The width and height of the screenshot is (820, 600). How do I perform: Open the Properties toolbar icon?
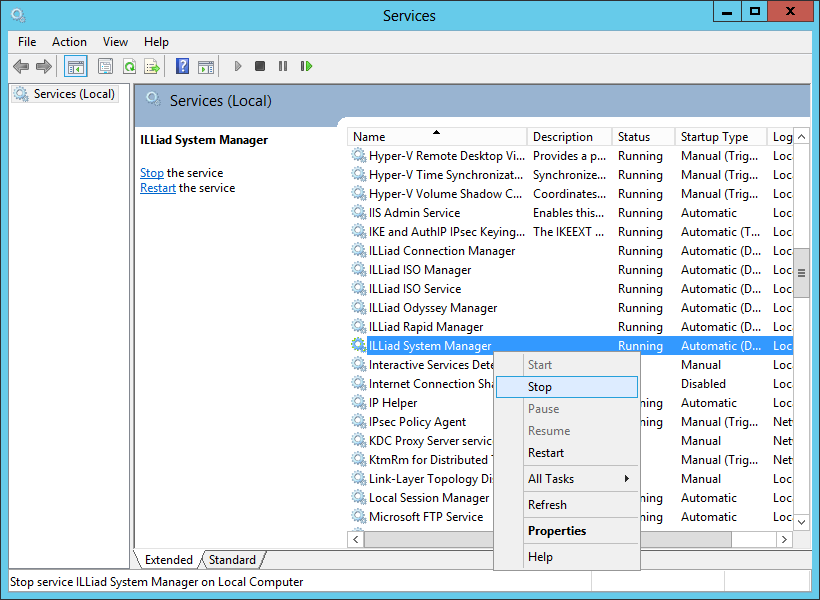pos(105,66)
